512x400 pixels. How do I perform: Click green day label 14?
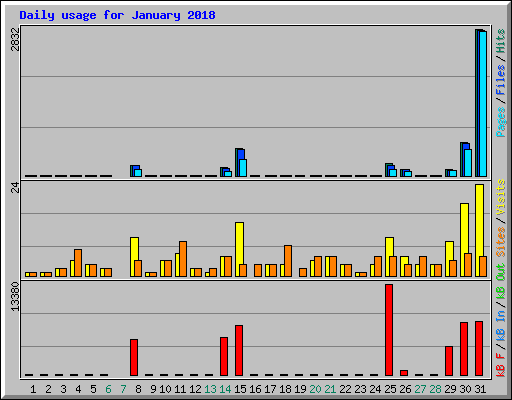(225, 389)
